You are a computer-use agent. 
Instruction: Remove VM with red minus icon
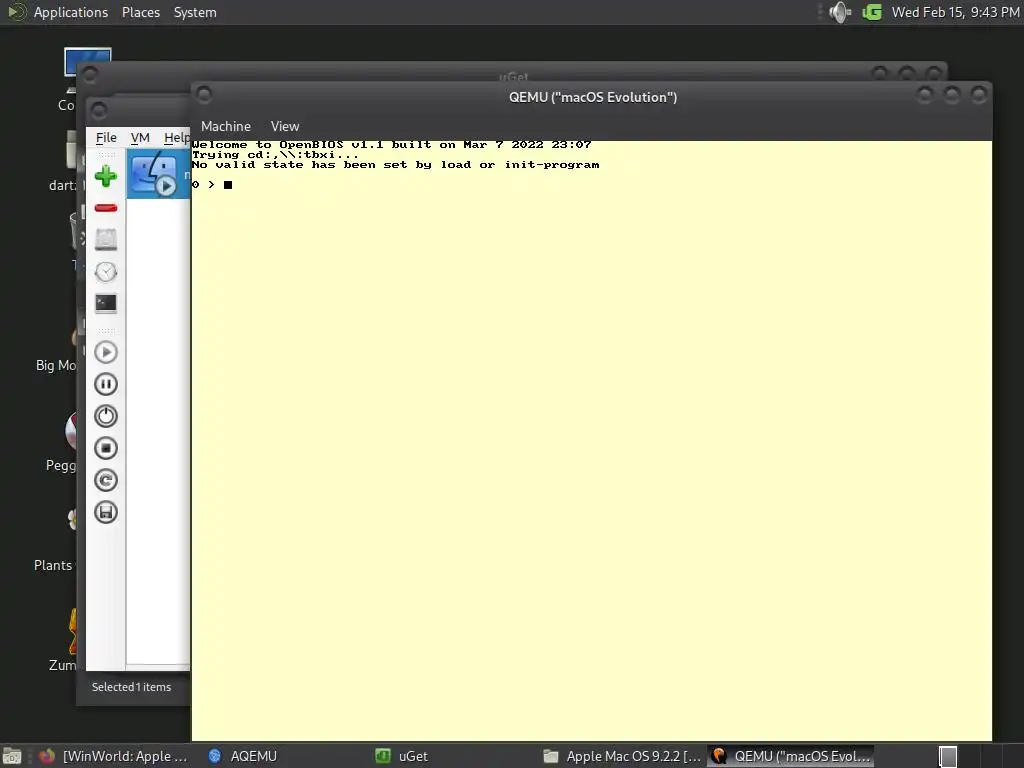click(x=106, y=208)
